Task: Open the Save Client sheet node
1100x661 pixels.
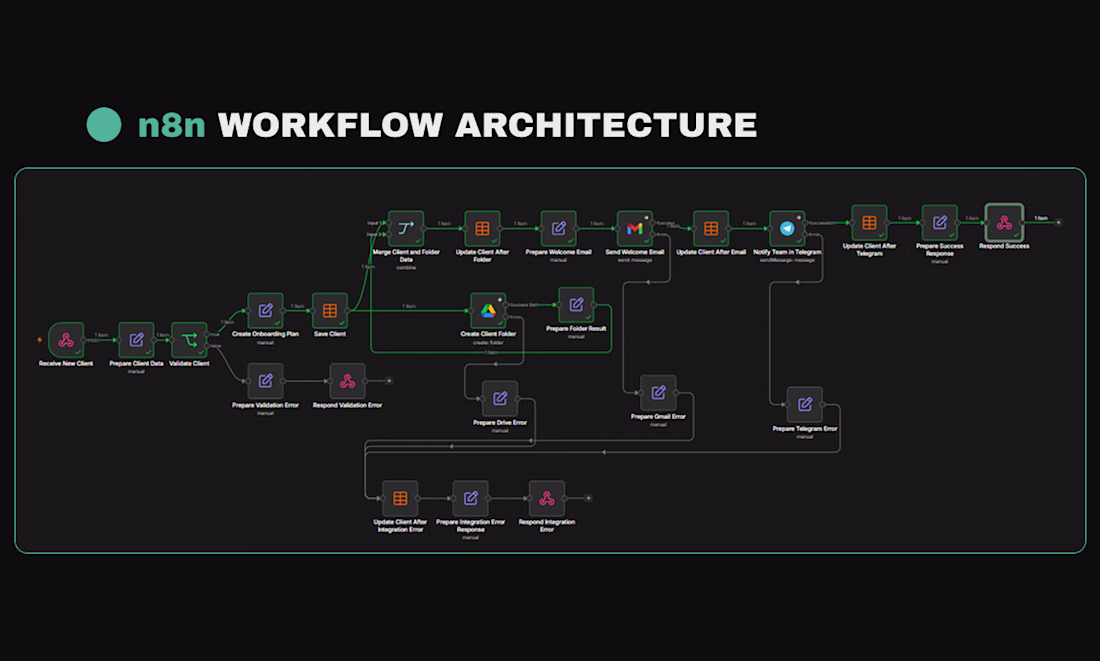Action: (x=330, y=311)
